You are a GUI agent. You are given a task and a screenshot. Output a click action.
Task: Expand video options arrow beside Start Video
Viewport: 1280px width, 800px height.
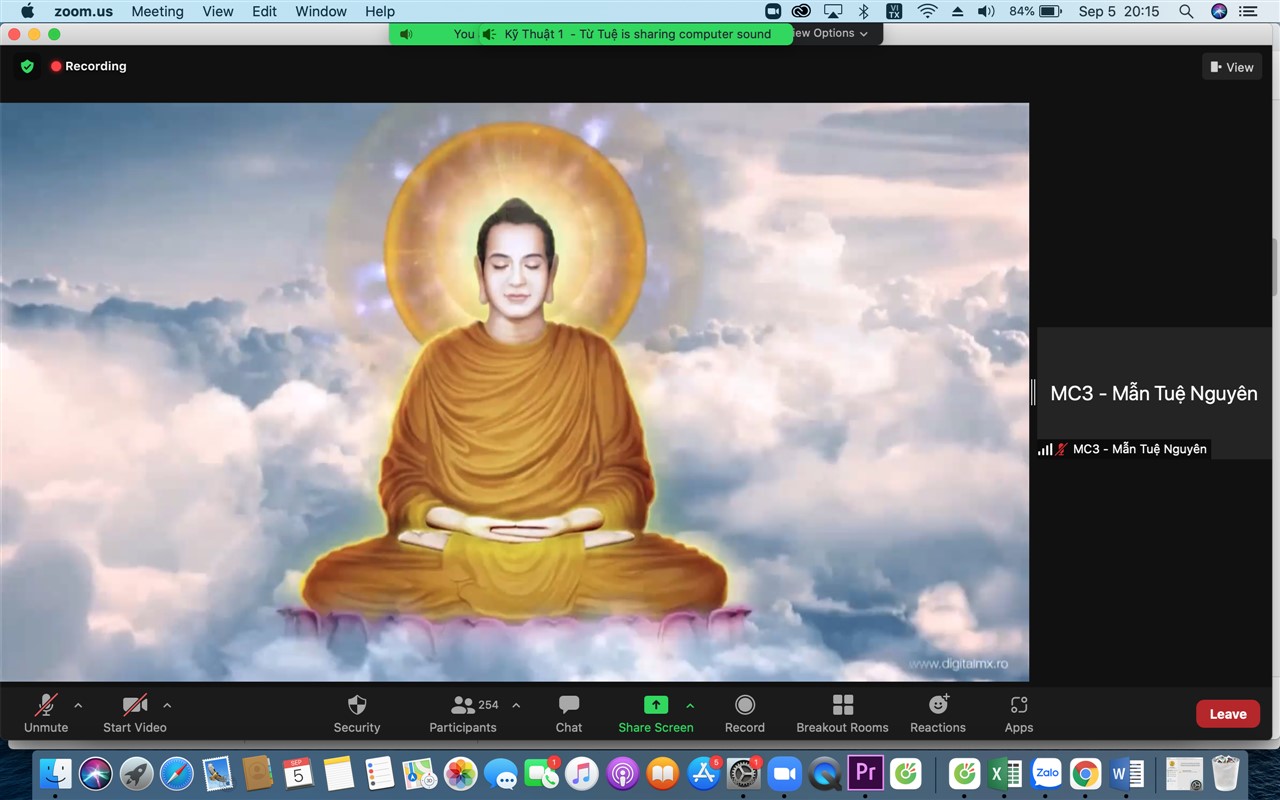point(167,705)
